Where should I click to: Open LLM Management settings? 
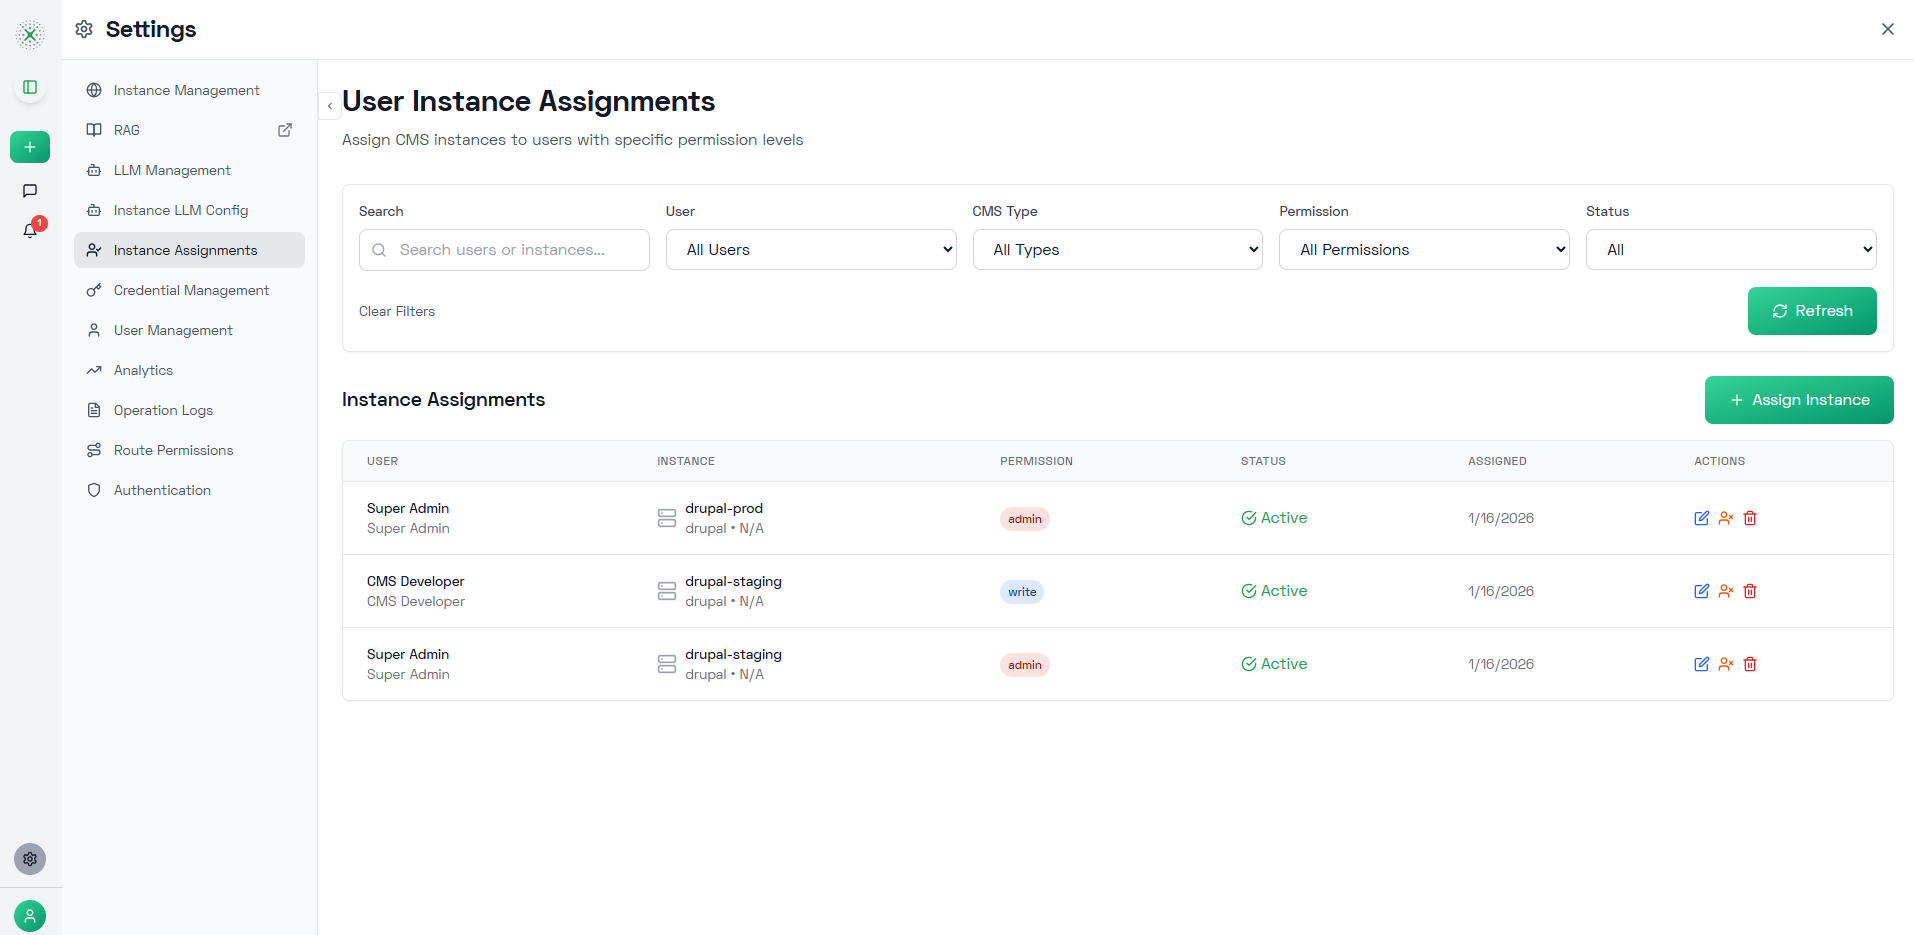189,170
